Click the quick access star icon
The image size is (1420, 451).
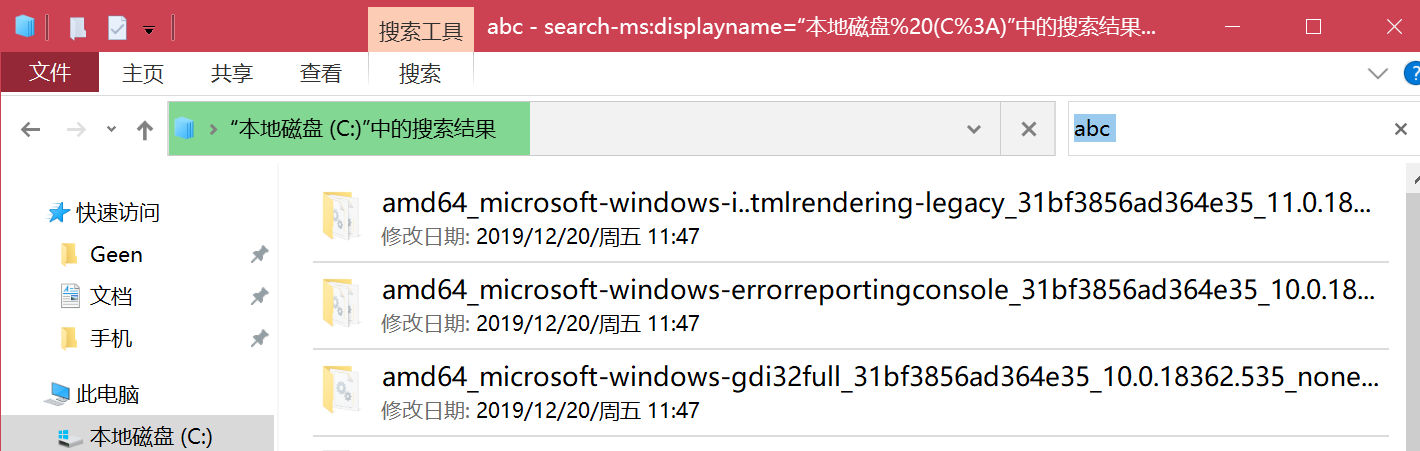tap(59, 212)
